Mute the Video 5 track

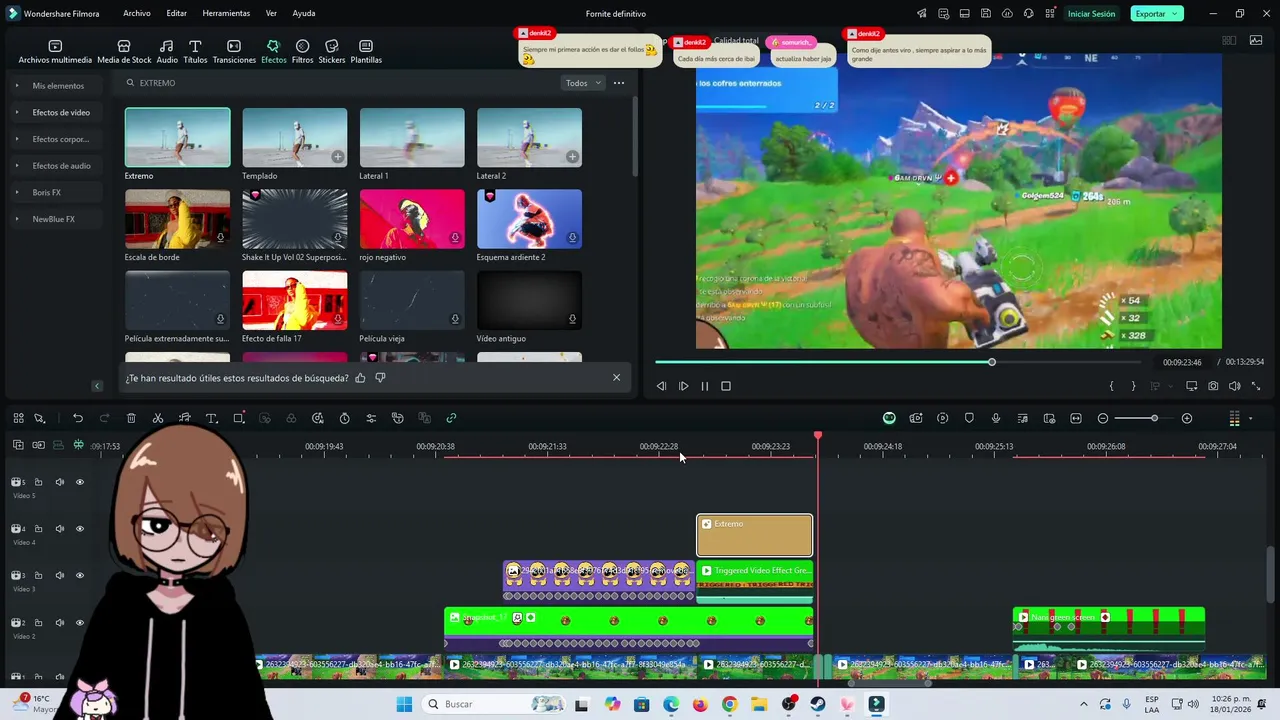(60, 482)
